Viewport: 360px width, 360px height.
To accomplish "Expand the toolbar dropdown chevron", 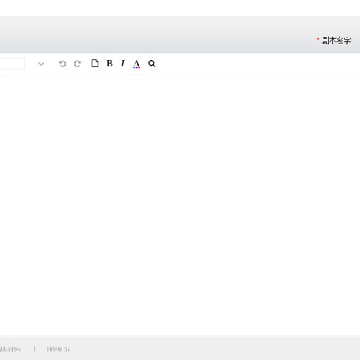I will click(x=41, y=64).
